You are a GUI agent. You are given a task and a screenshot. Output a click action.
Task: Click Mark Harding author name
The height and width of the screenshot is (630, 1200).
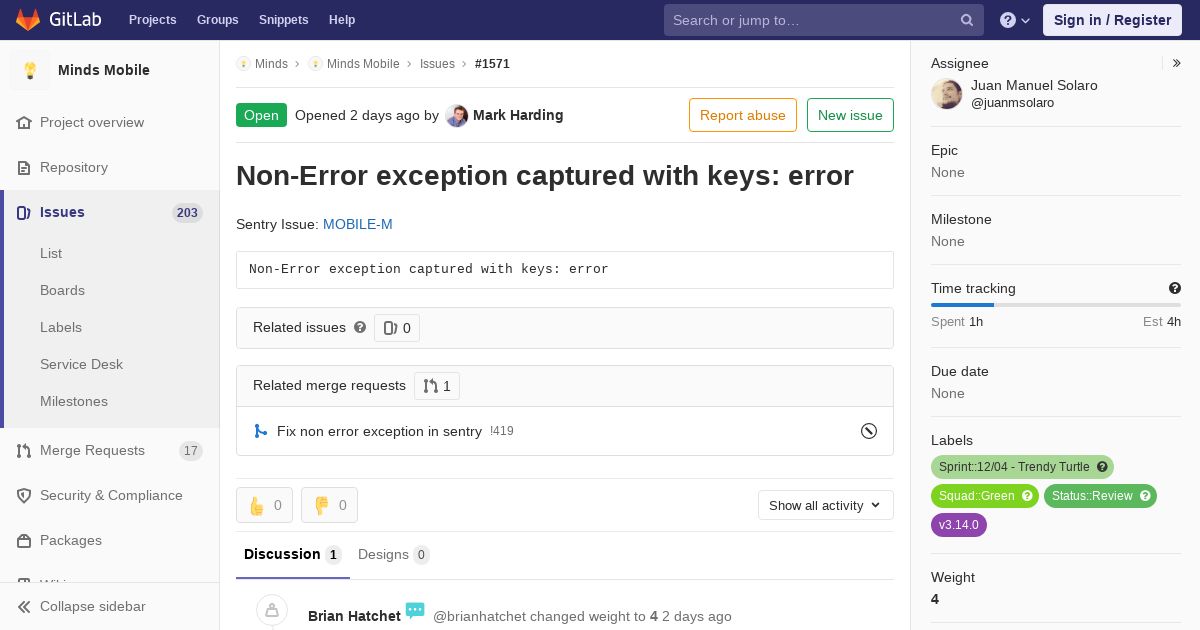point(518,115)
